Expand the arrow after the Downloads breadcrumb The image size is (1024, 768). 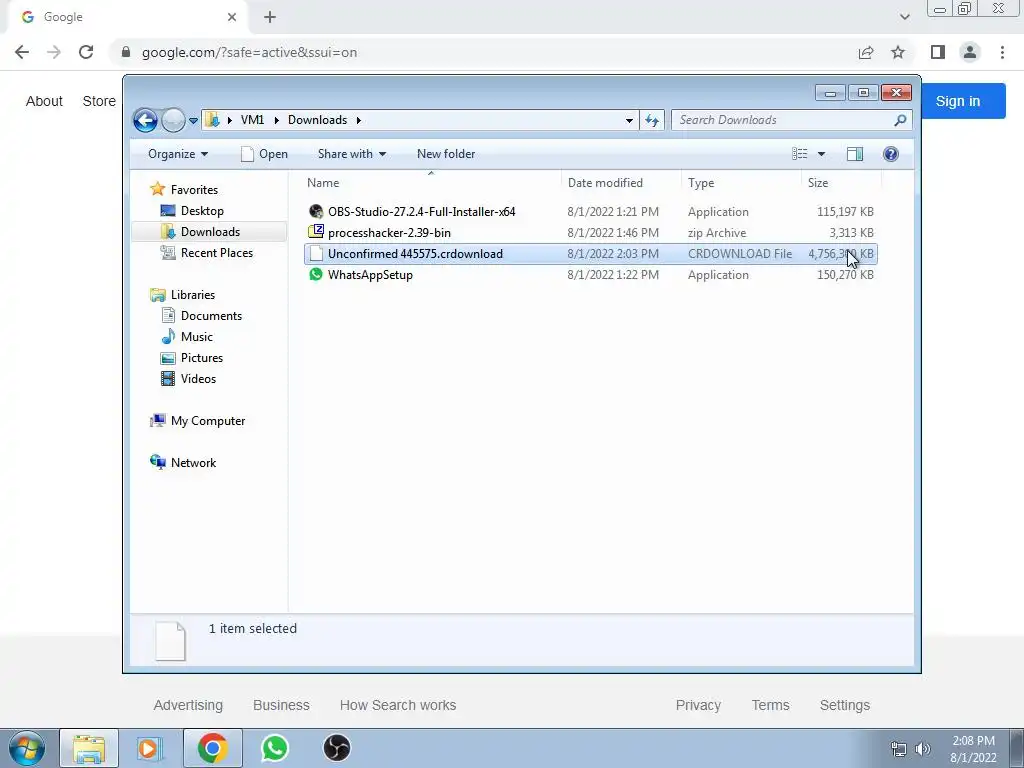coord(359,120)
